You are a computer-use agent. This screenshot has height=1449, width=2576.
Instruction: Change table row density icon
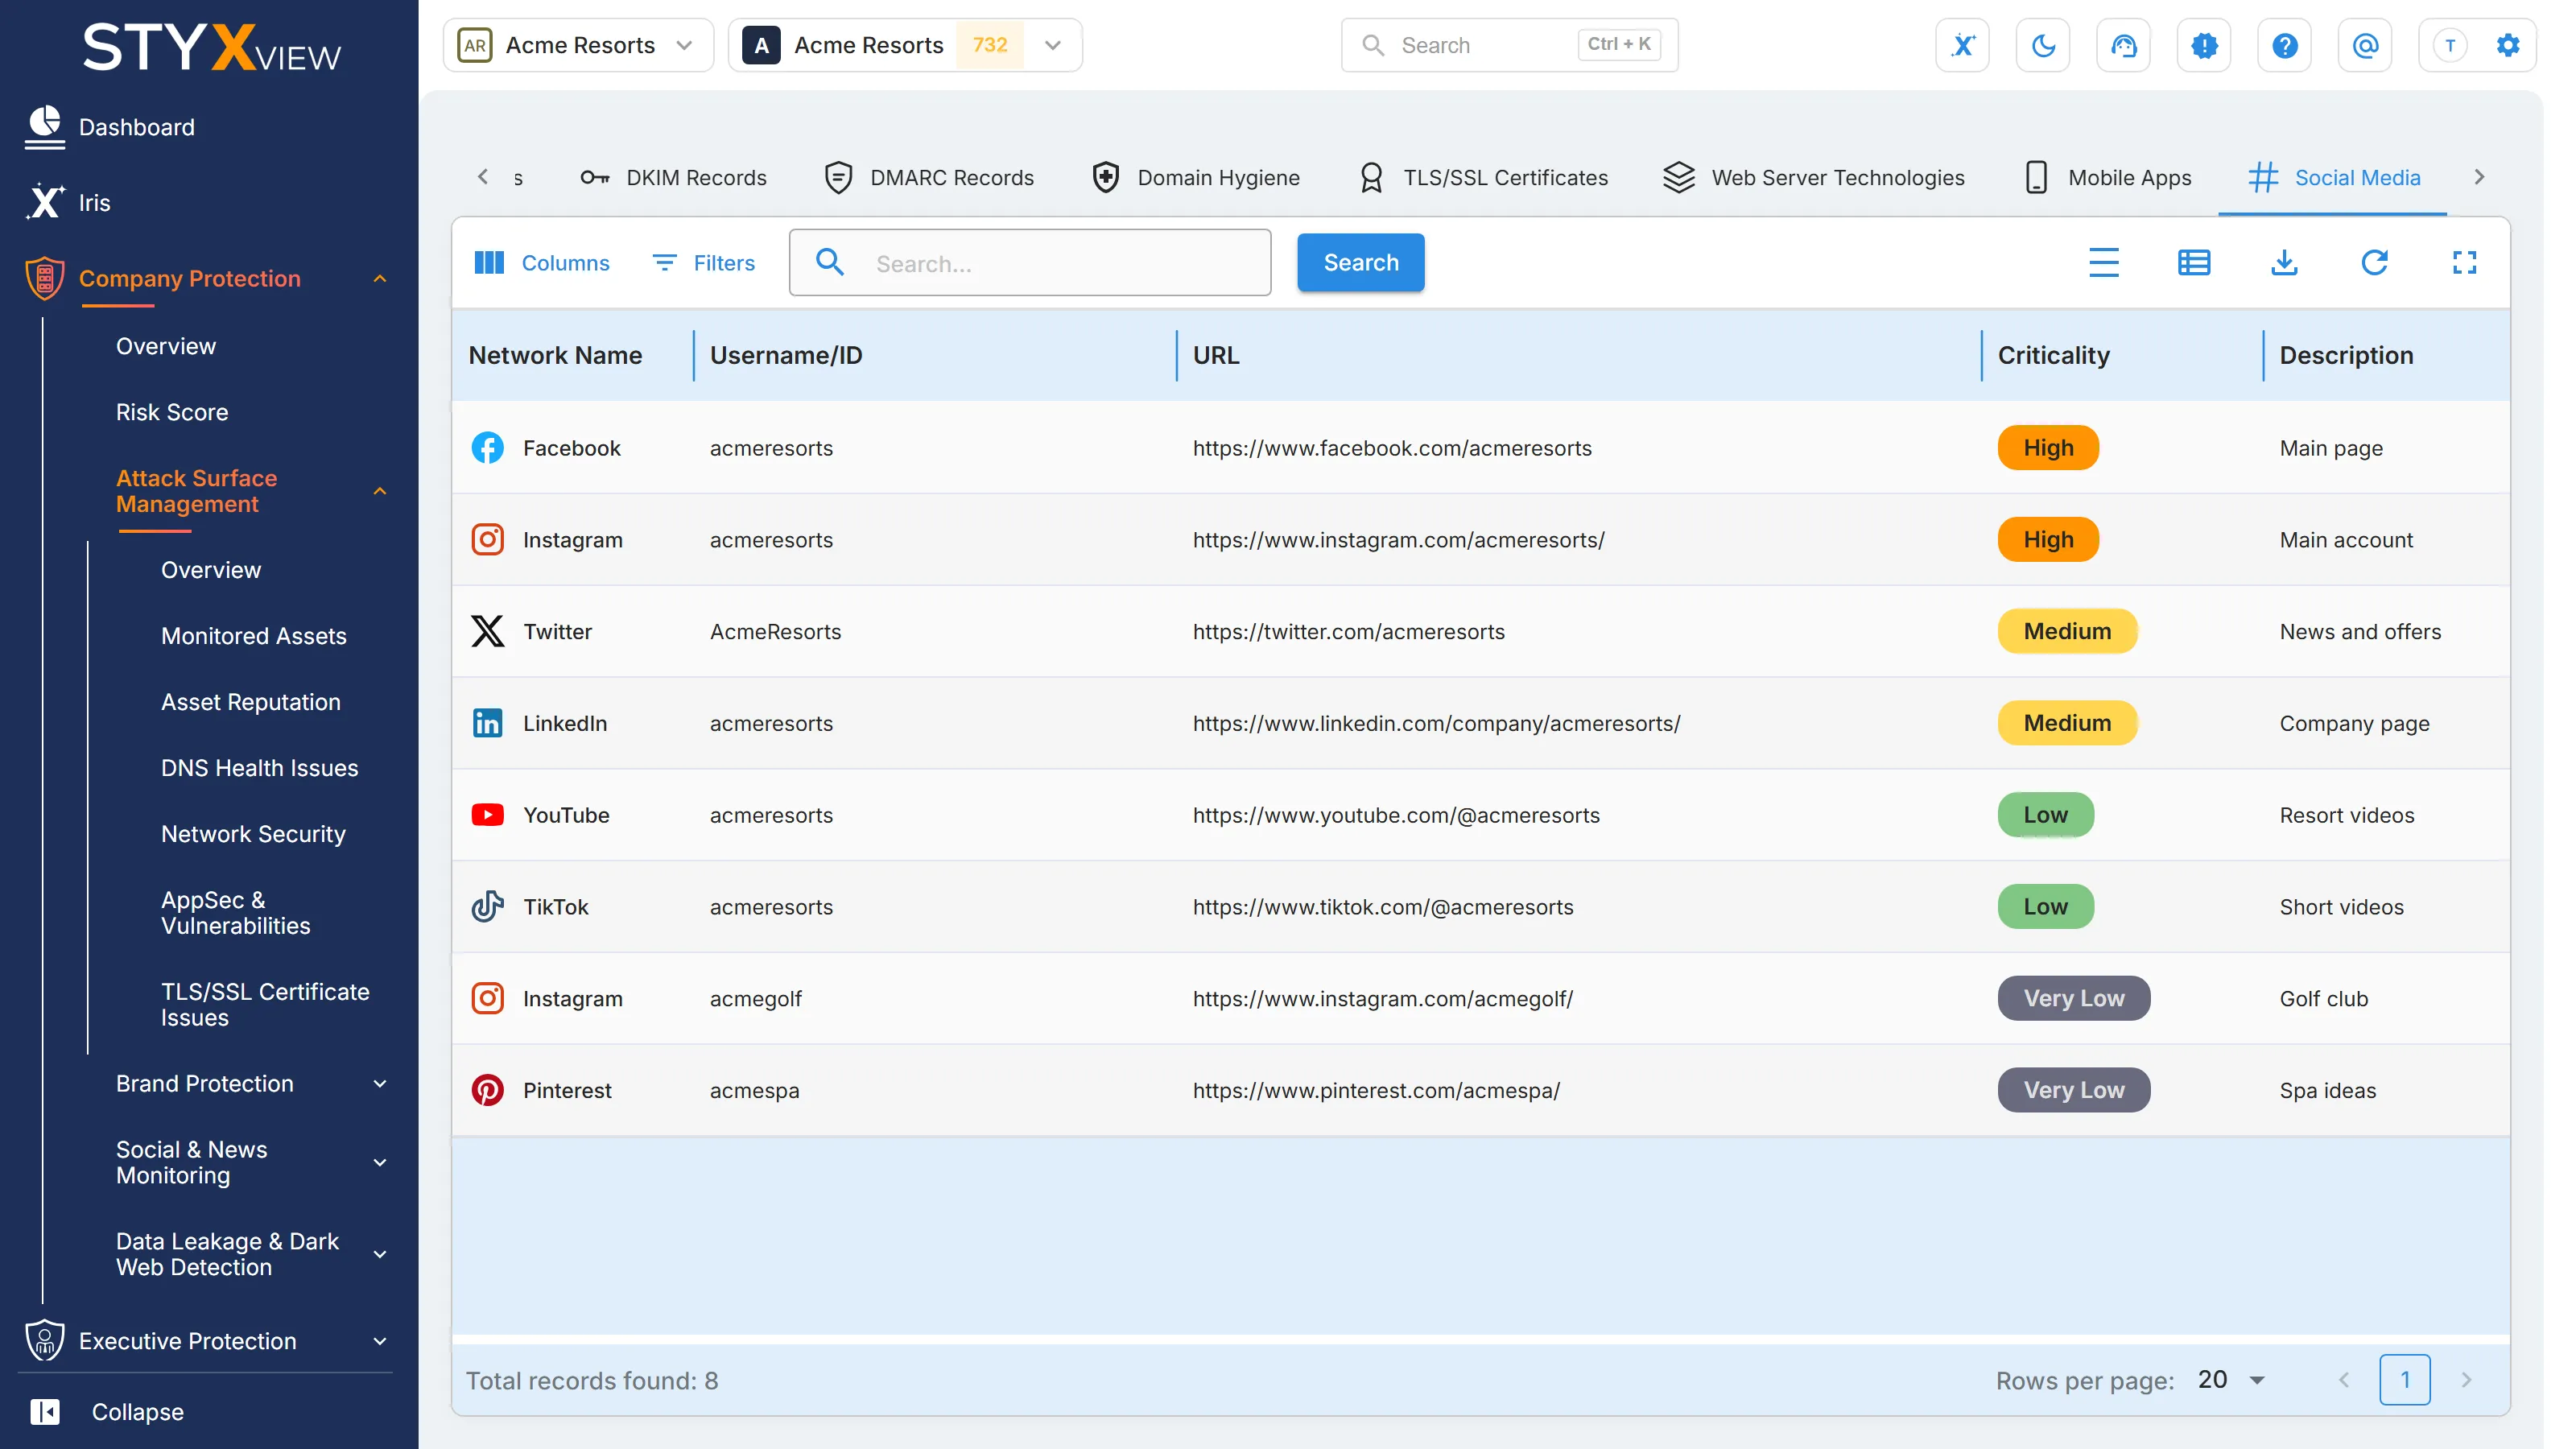point(2103,262)
